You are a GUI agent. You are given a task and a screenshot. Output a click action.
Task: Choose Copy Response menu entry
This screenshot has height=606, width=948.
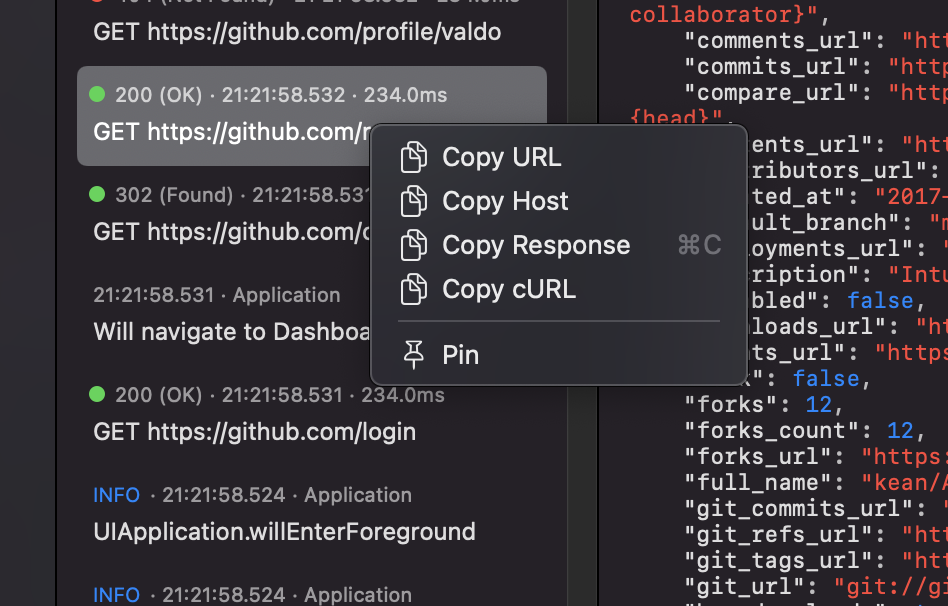tap(559, 245)
